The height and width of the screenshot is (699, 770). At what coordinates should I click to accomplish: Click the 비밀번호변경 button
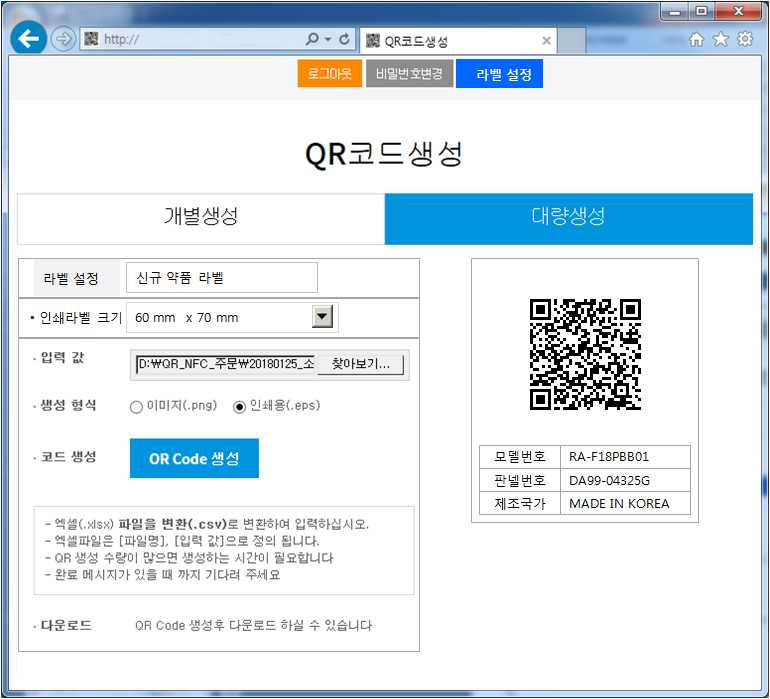409,74
